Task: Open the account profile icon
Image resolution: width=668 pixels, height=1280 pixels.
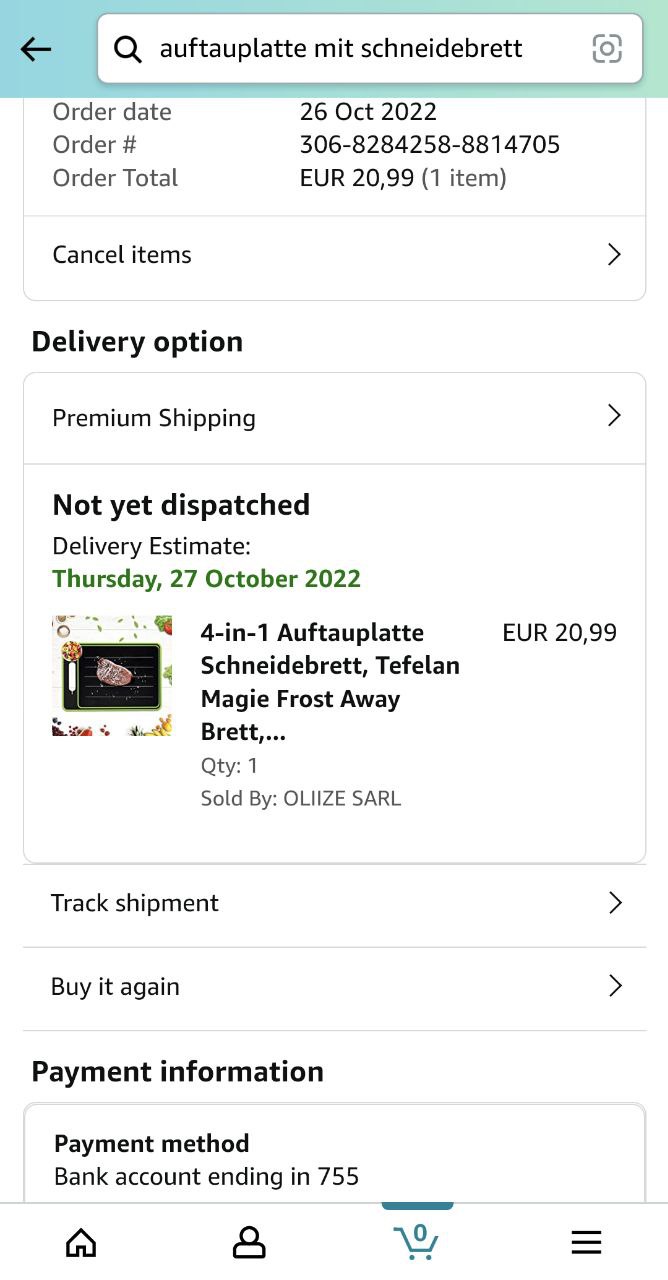Action: click(249, 1242)
